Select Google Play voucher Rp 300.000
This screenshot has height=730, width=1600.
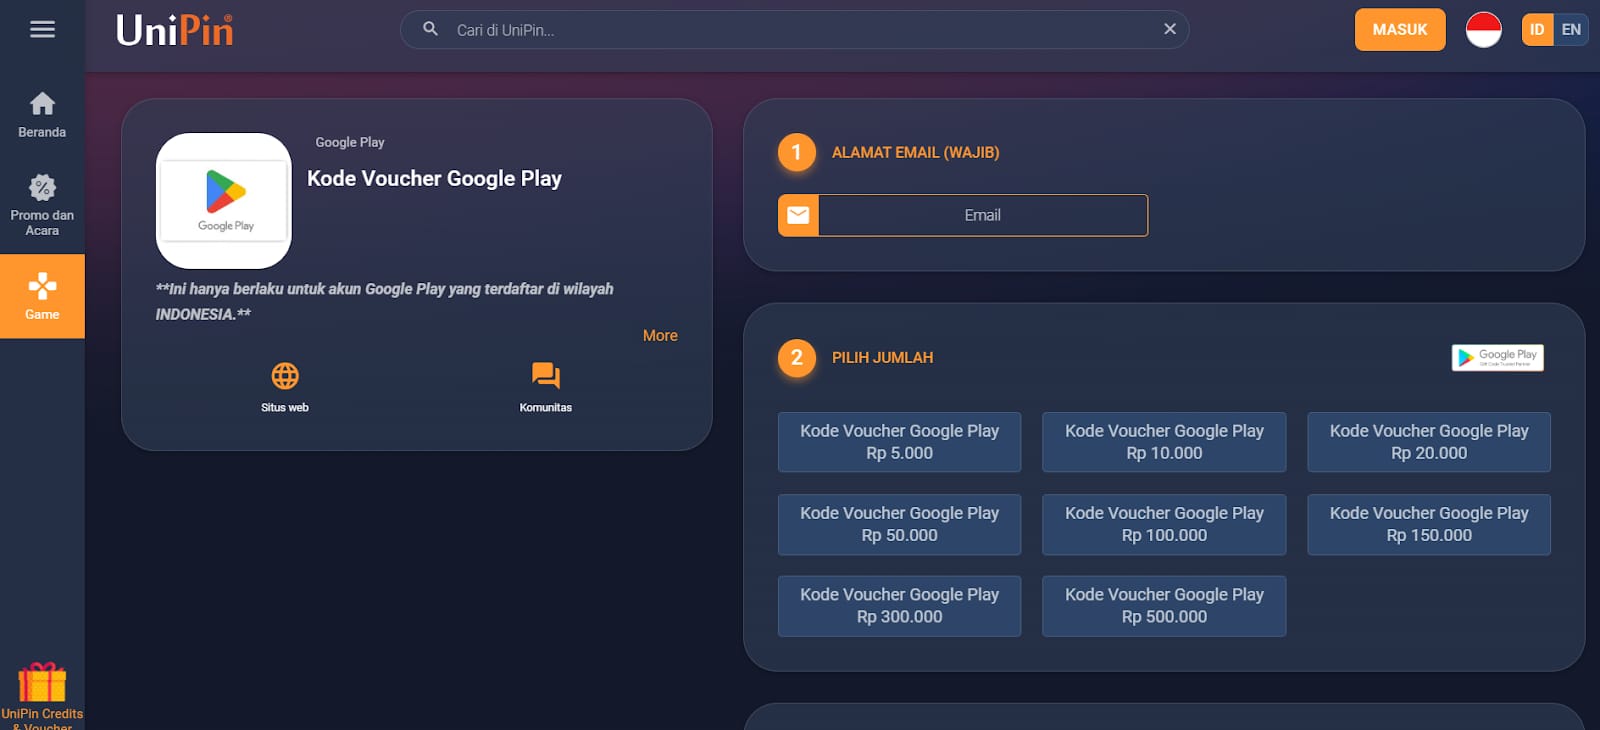click(899, 606)
